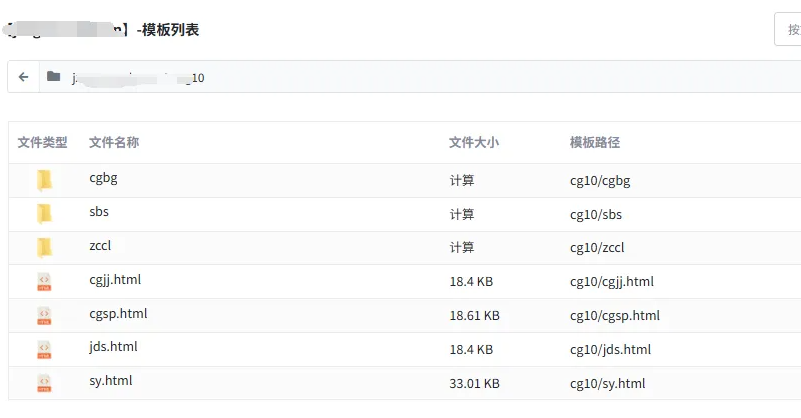Click the back arrow button

coord(23,77)
